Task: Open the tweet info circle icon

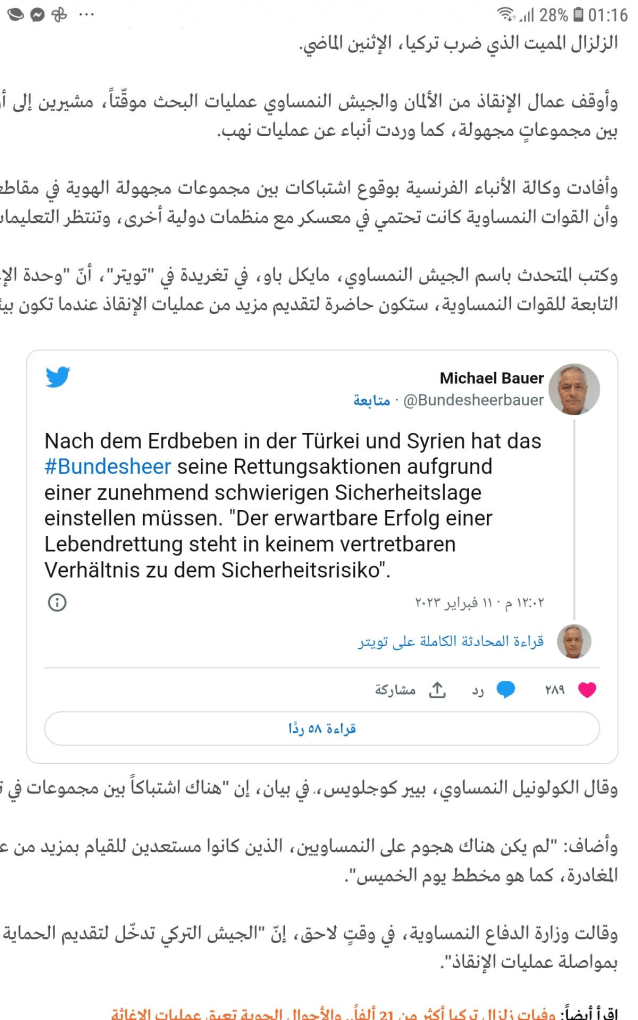Action: pos(58,602)
